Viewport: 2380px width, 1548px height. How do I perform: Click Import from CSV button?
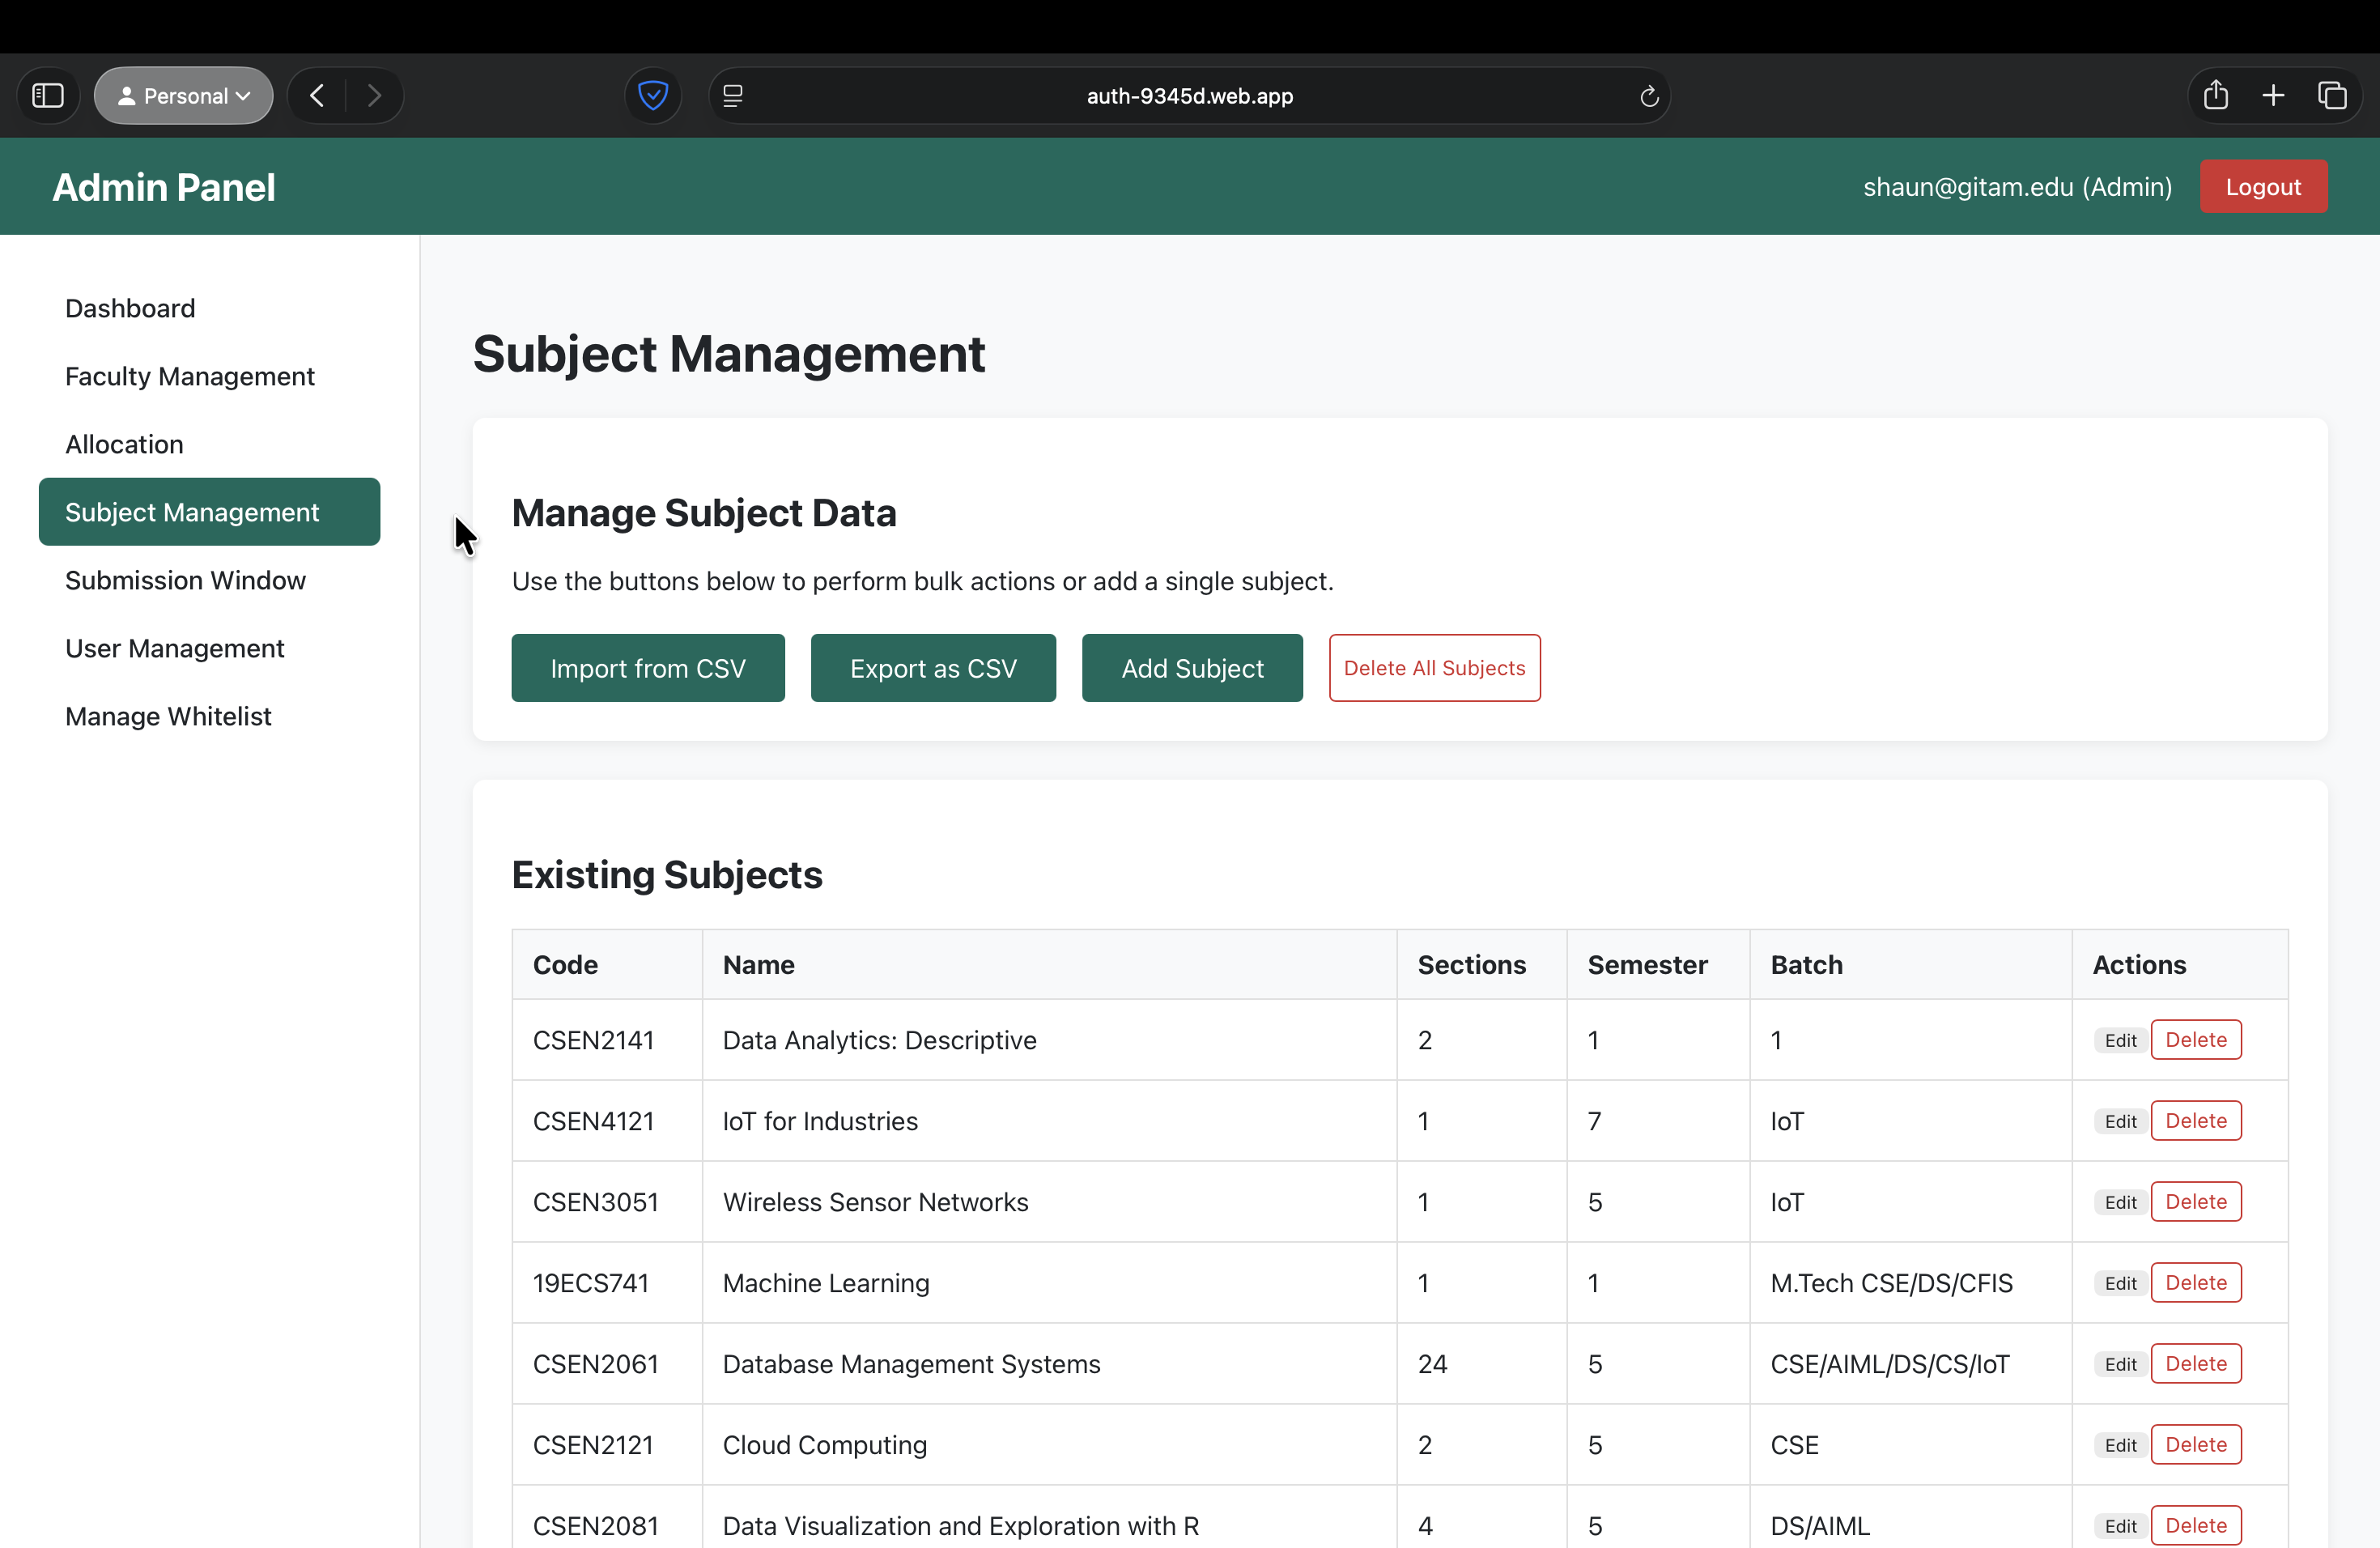648,668
